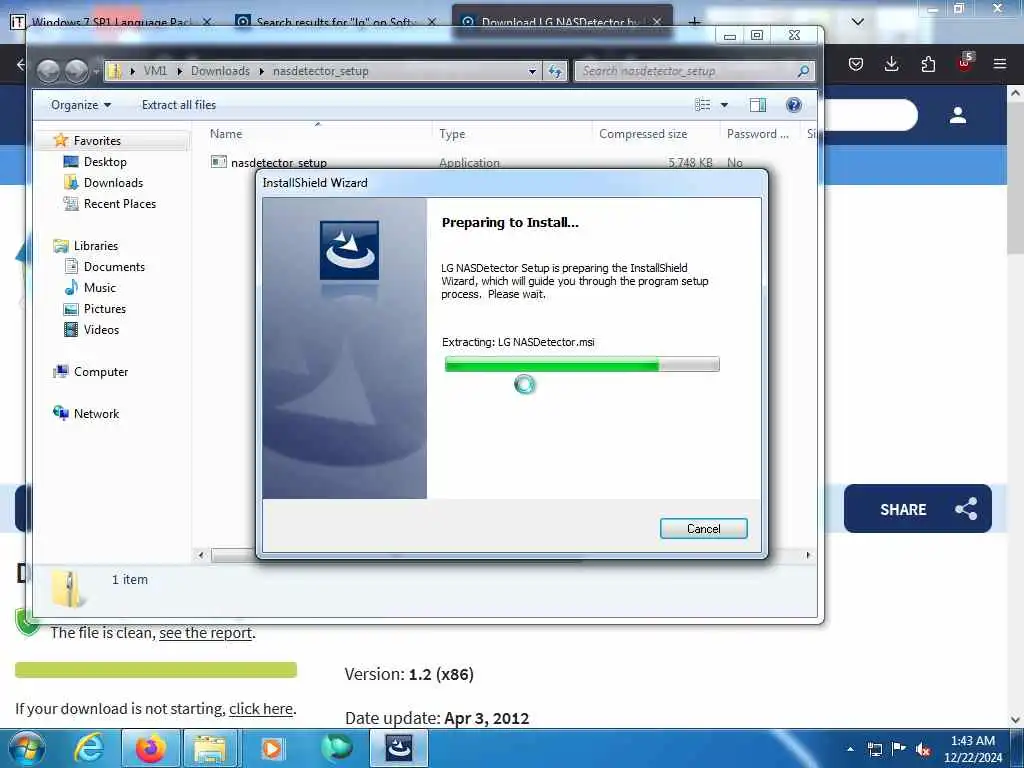
Task: Open Downloads in navigation pane
Action: coord(113,183)
